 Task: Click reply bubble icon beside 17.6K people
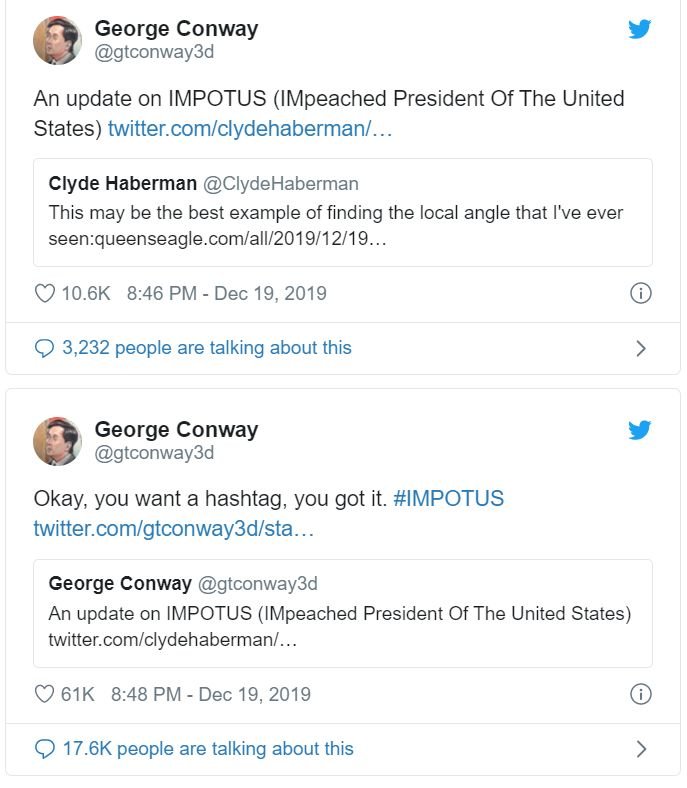[x=44, y=748]
